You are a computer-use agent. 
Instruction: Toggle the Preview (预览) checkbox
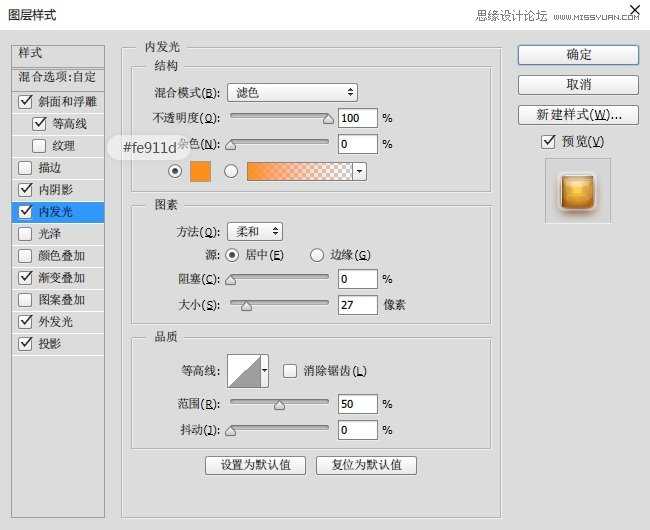click(548, 142)
